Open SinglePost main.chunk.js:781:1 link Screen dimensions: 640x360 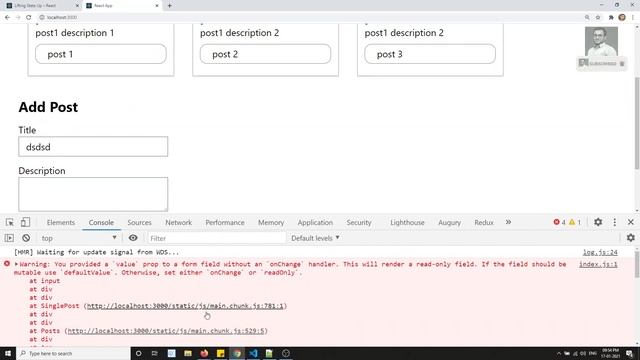[185, 306]
